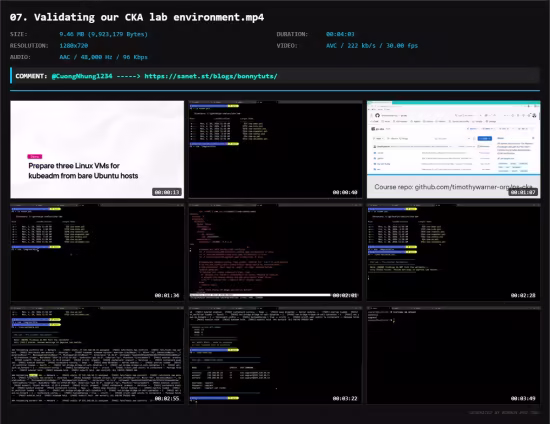Screen dimensions: 550x424
Task: Click the RESOLUTION label
Action: pyautogui.click(x=29, y=46)
